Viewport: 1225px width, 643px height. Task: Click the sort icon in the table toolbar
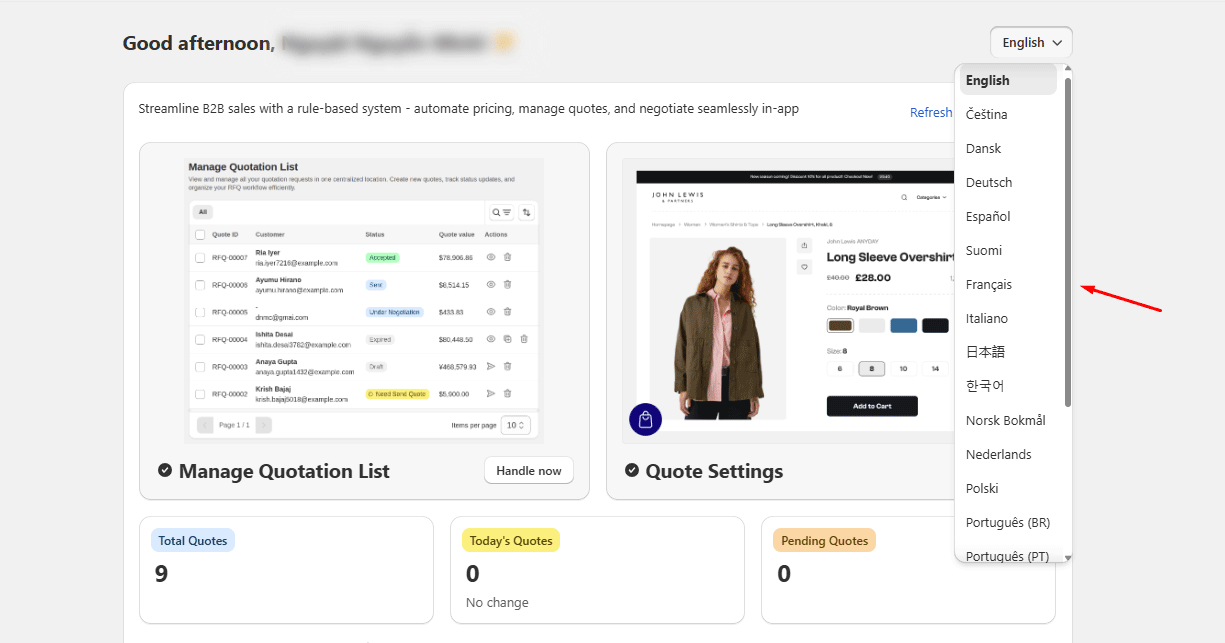pos(526,213)
